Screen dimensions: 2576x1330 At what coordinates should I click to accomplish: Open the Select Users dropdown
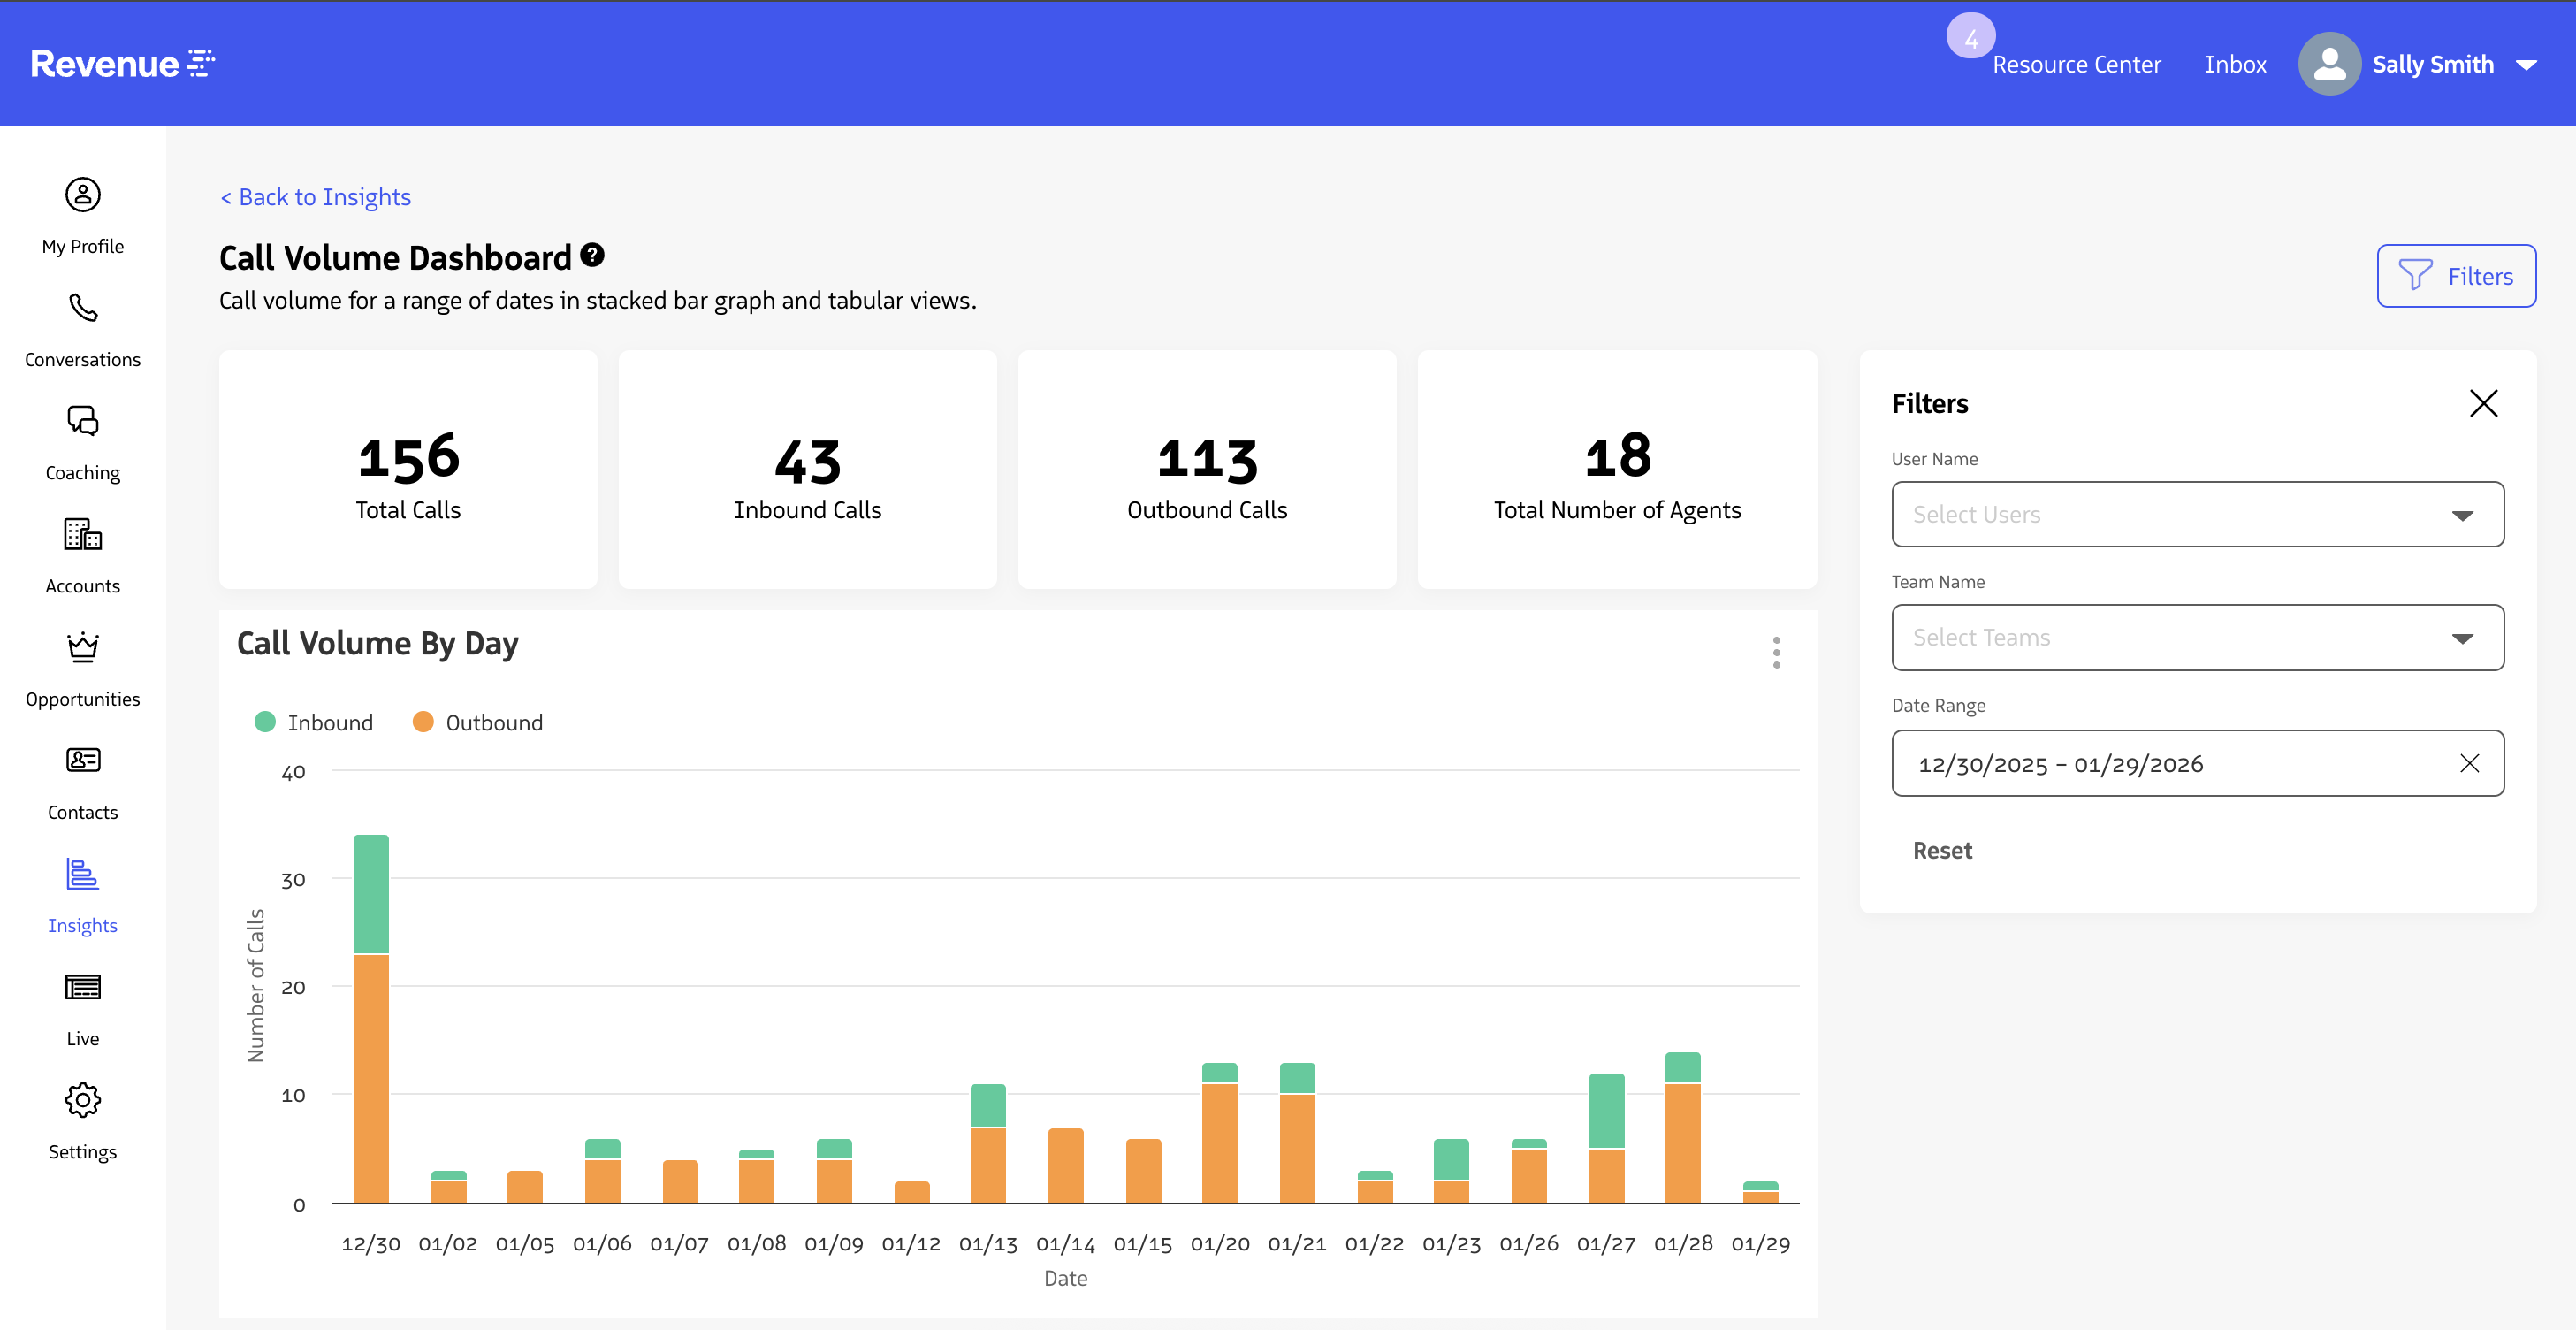coord(2196,514)
